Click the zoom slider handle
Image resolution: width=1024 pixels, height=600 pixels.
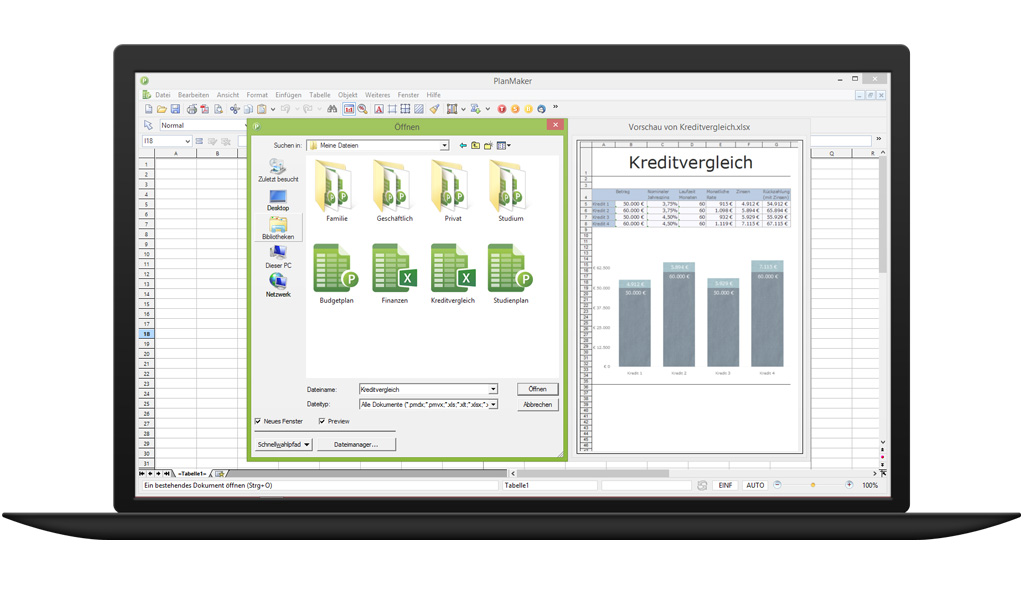coord(813,485)
